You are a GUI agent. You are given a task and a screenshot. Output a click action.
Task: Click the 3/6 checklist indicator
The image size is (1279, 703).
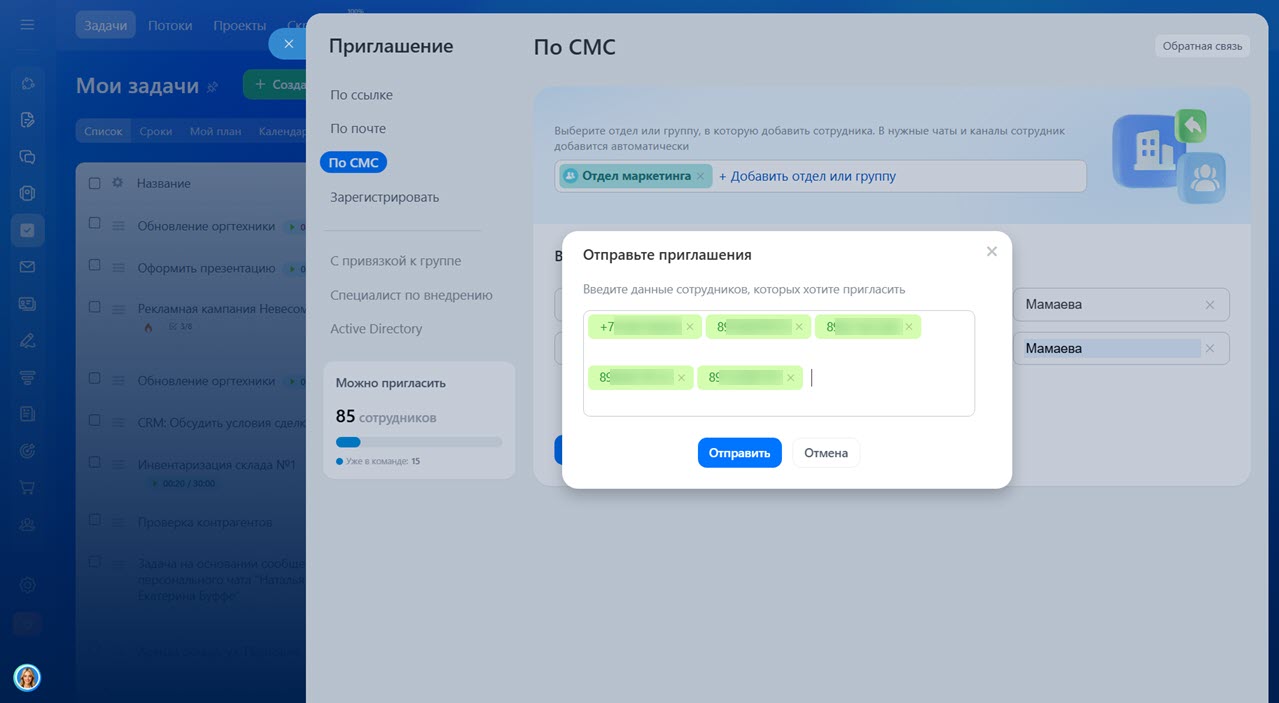(180, 327)
